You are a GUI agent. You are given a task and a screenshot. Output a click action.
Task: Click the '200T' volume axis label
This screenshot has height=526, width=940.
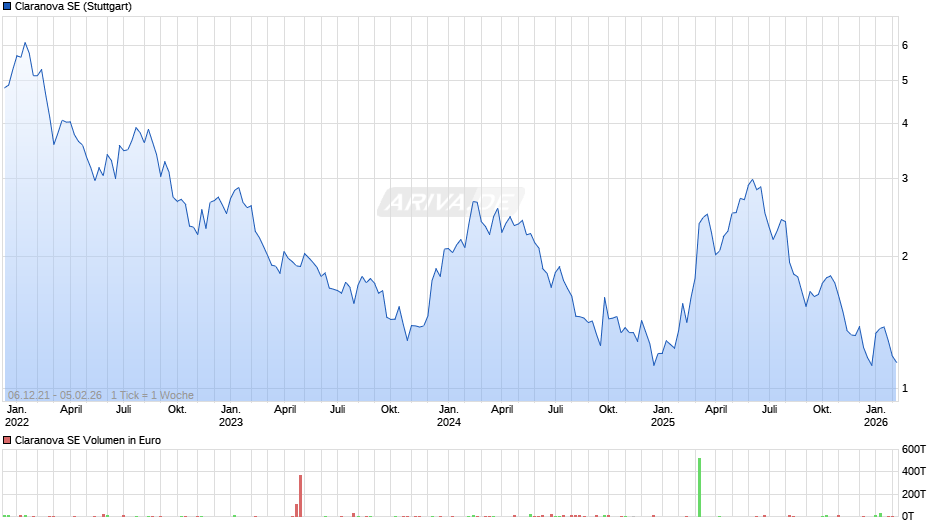click(x=914, y=494)
